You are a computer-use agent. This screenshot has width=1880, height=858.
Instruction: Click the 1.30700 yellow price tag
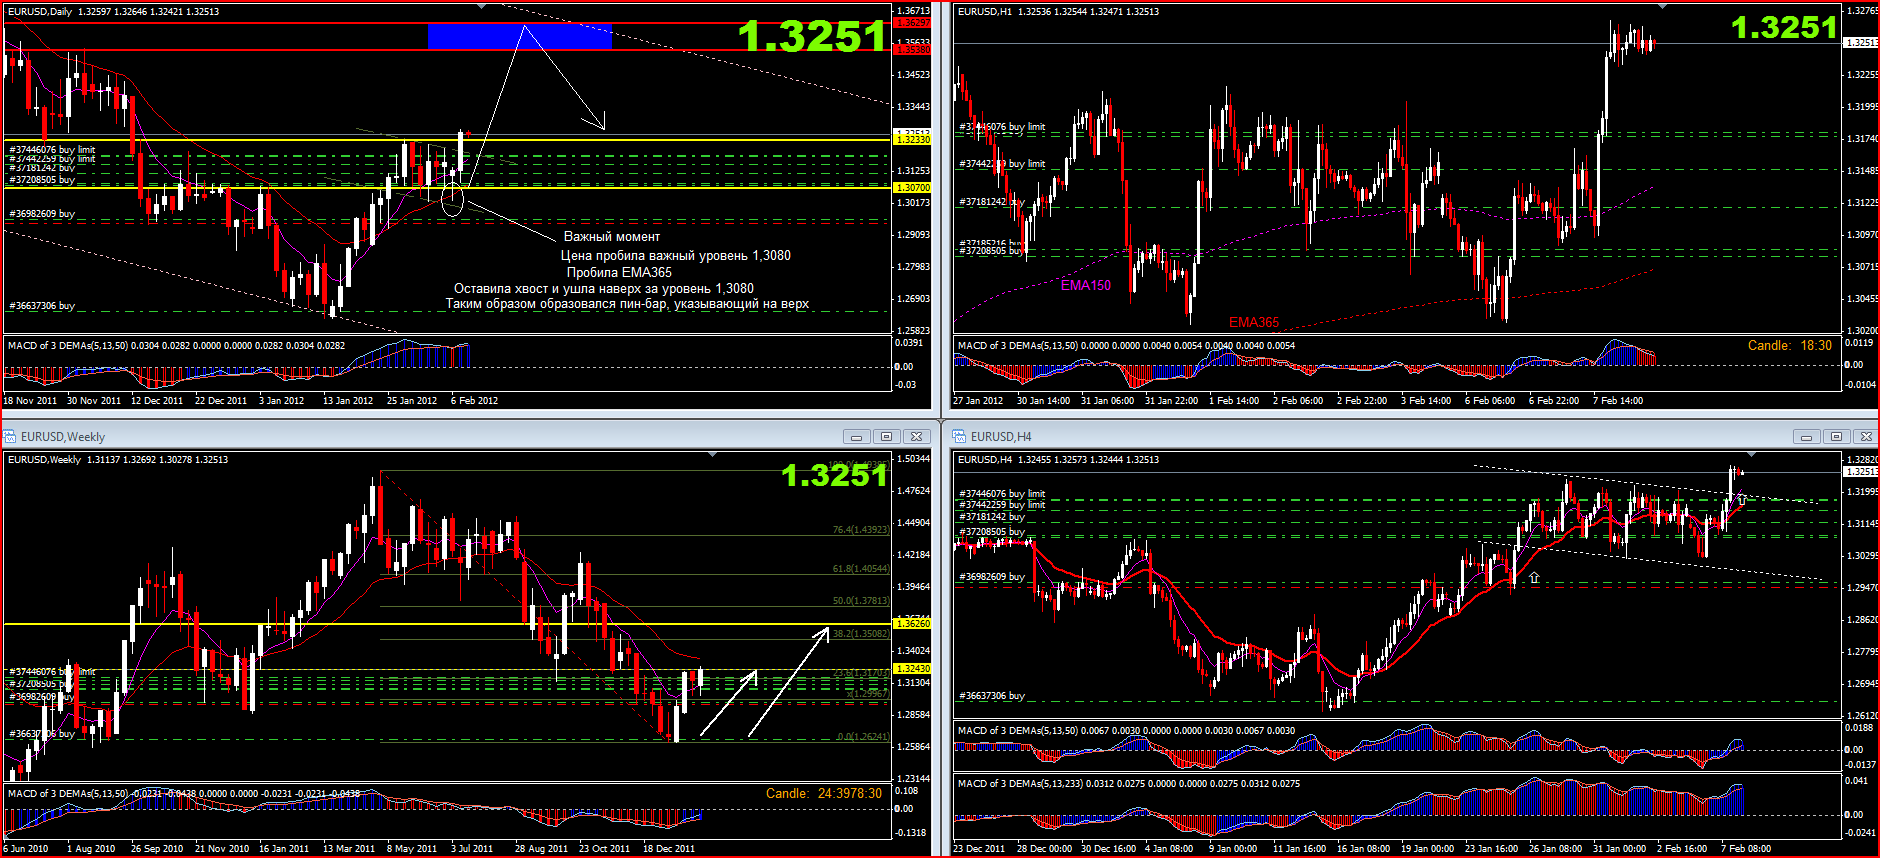(x=912, y=188)
